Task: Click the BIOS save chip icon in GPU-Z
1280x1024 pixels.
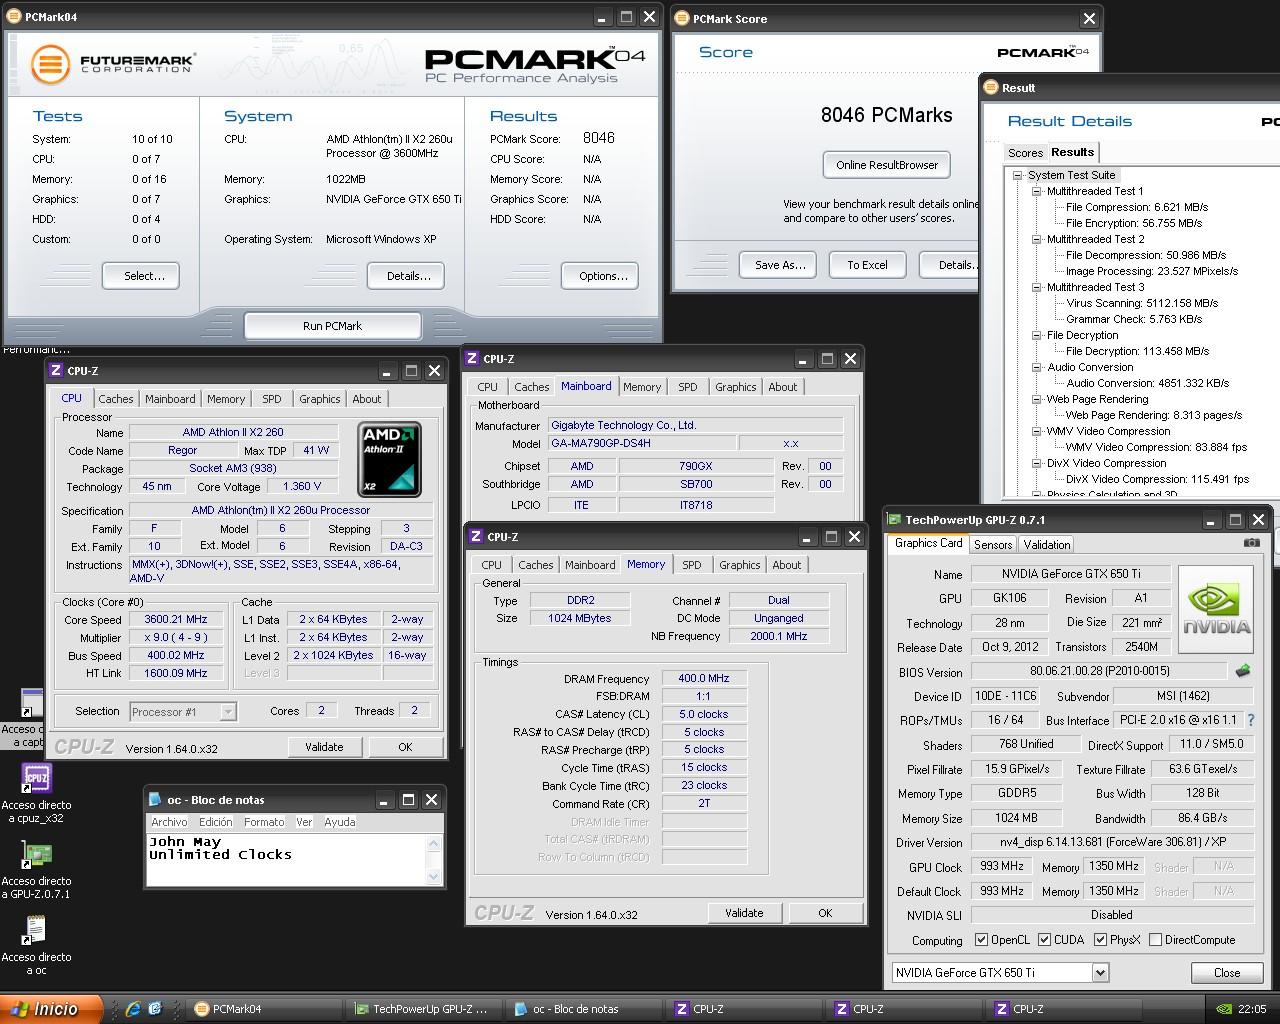Action: (x=1243, y=671)
